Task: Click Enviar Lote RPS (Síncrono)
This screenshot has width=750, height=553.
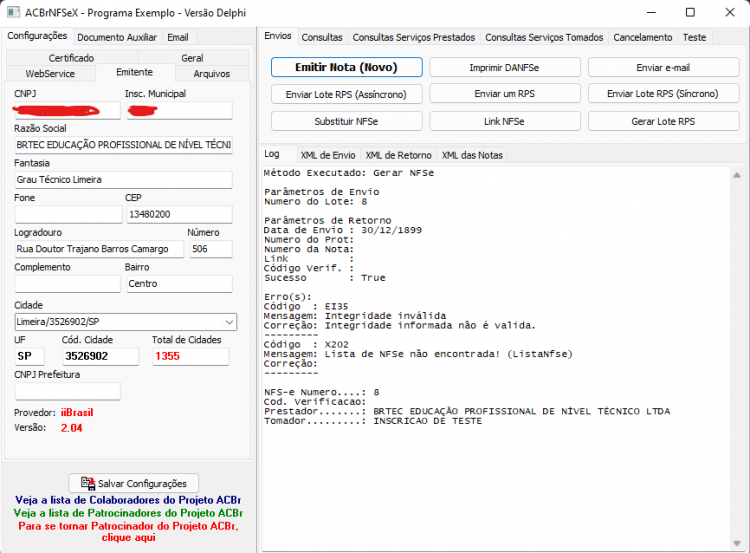Action: point(663,94)
